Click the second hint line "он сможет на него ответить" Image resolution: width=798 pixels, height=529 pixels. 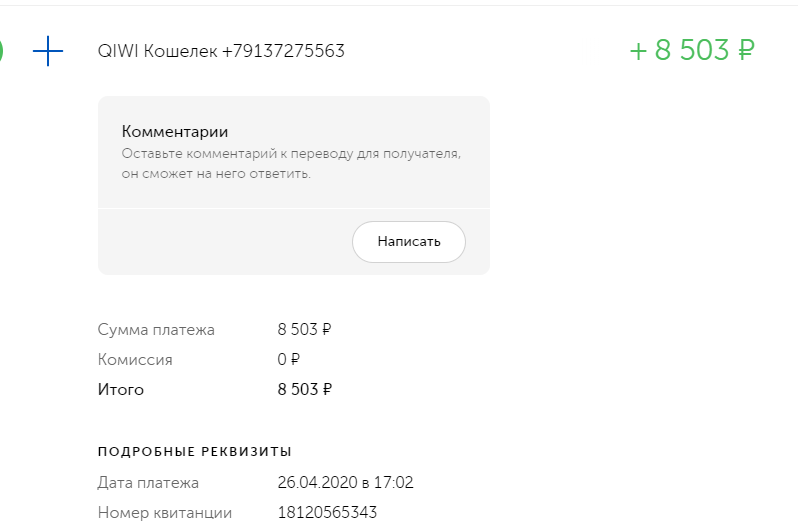pyautogui.click(x=216, y=173)
